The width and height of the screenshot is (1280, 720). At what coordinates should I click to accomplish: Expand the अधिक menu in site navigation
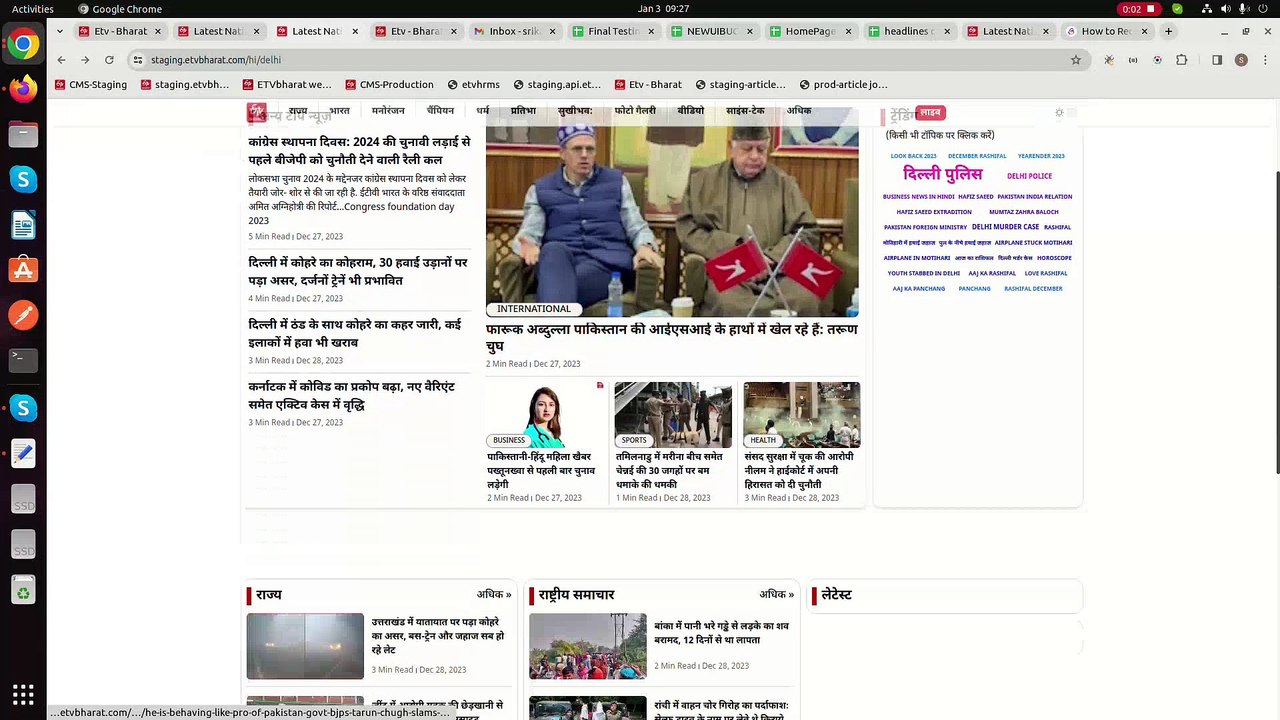(x=799, y=111)
